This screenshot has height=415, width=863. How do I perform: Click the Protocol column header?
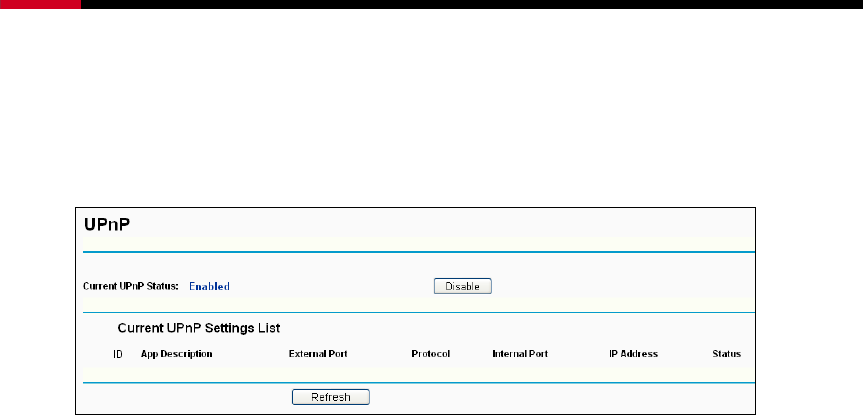pos(431,354)
